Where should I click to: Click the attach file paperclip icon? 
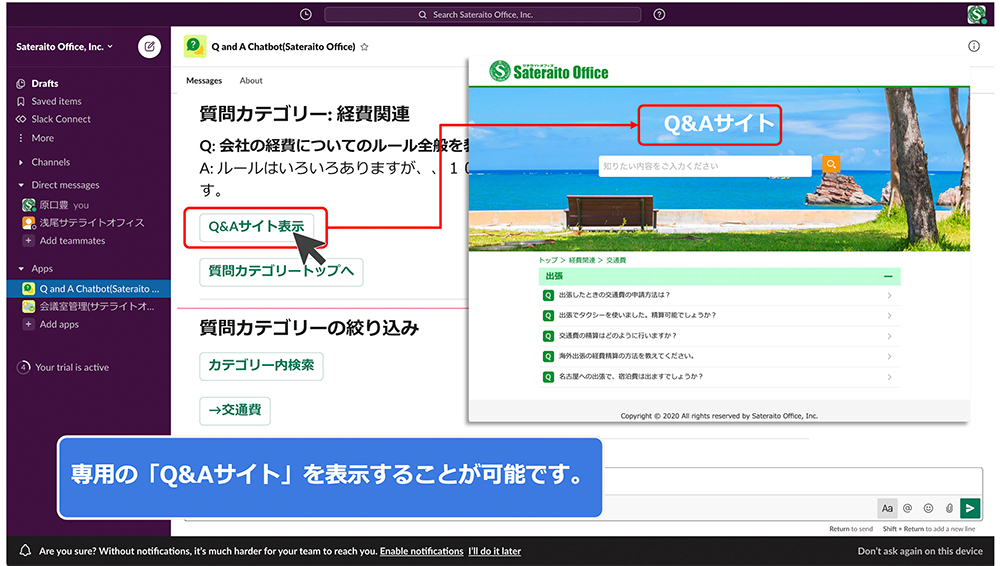(x=949, y=508)
